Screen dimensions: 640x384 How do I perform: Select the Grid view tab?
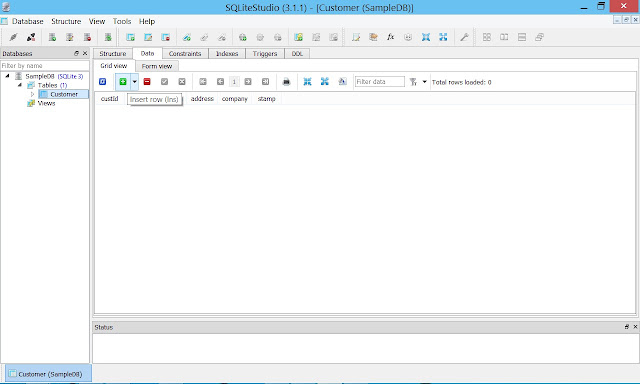tap(114, 66)
